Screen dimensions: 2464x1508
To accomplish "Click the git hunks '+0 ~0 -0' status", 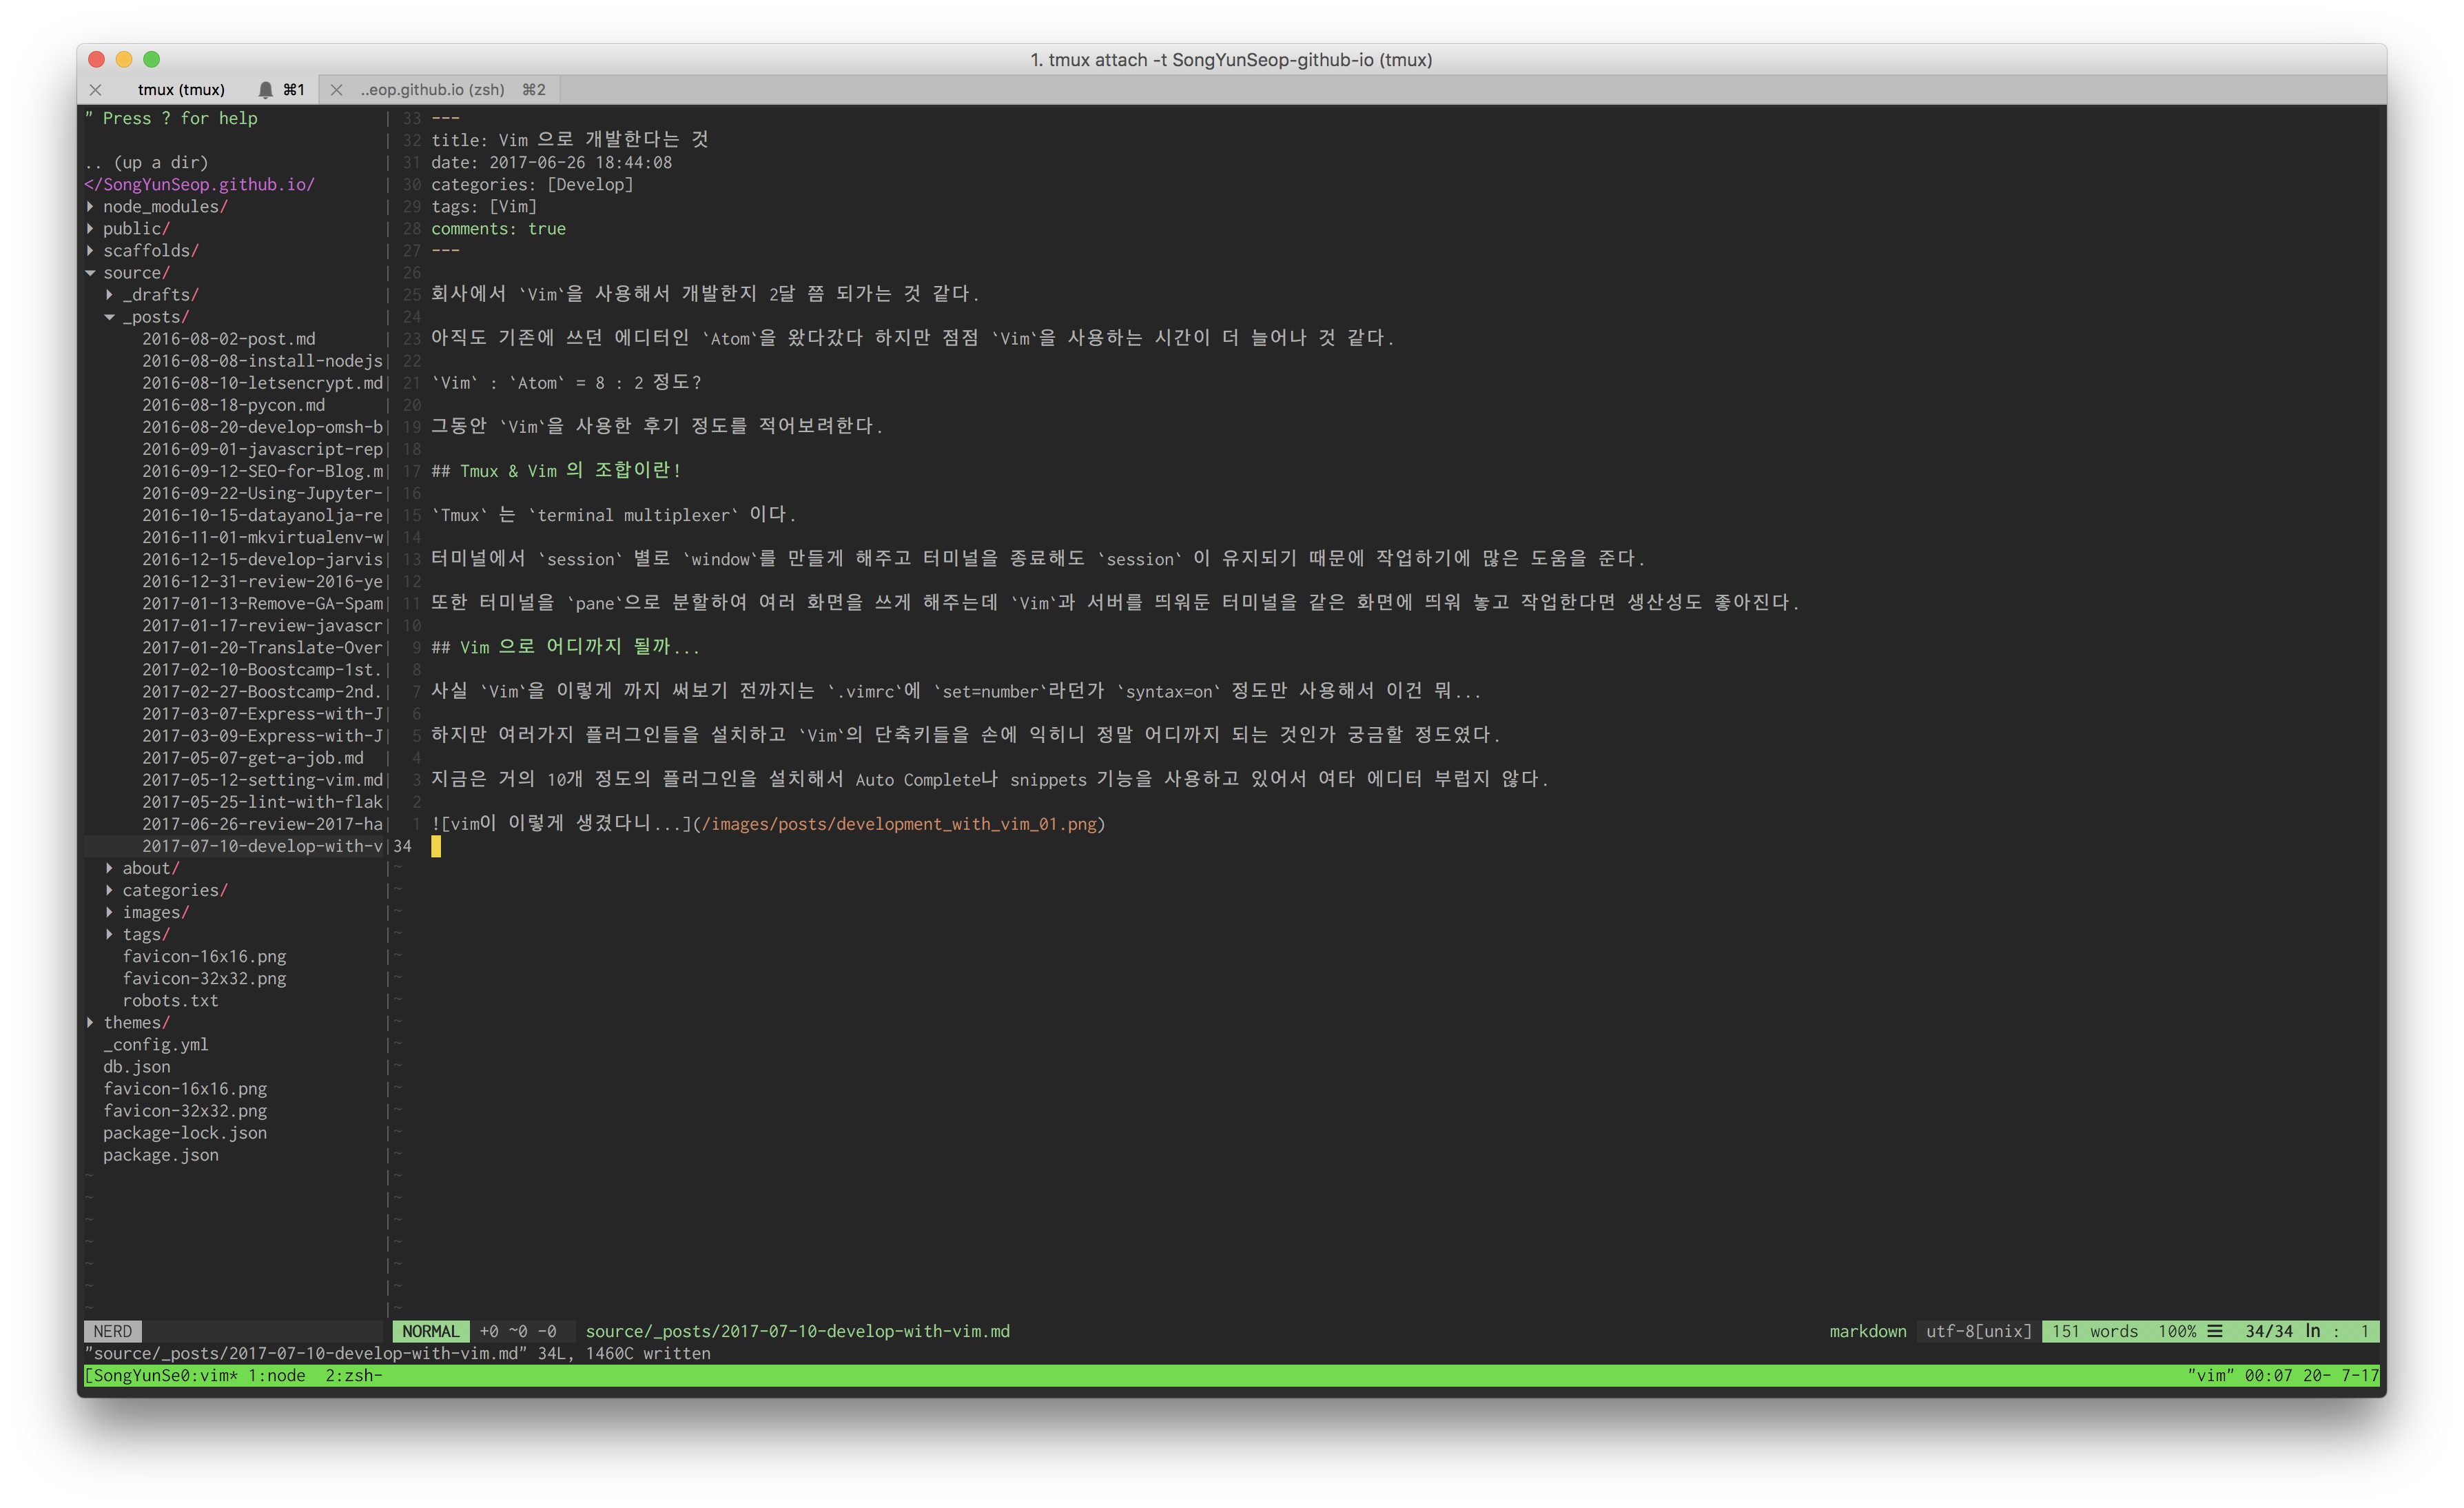I will pyautogui.click(x=518, y=1331).
